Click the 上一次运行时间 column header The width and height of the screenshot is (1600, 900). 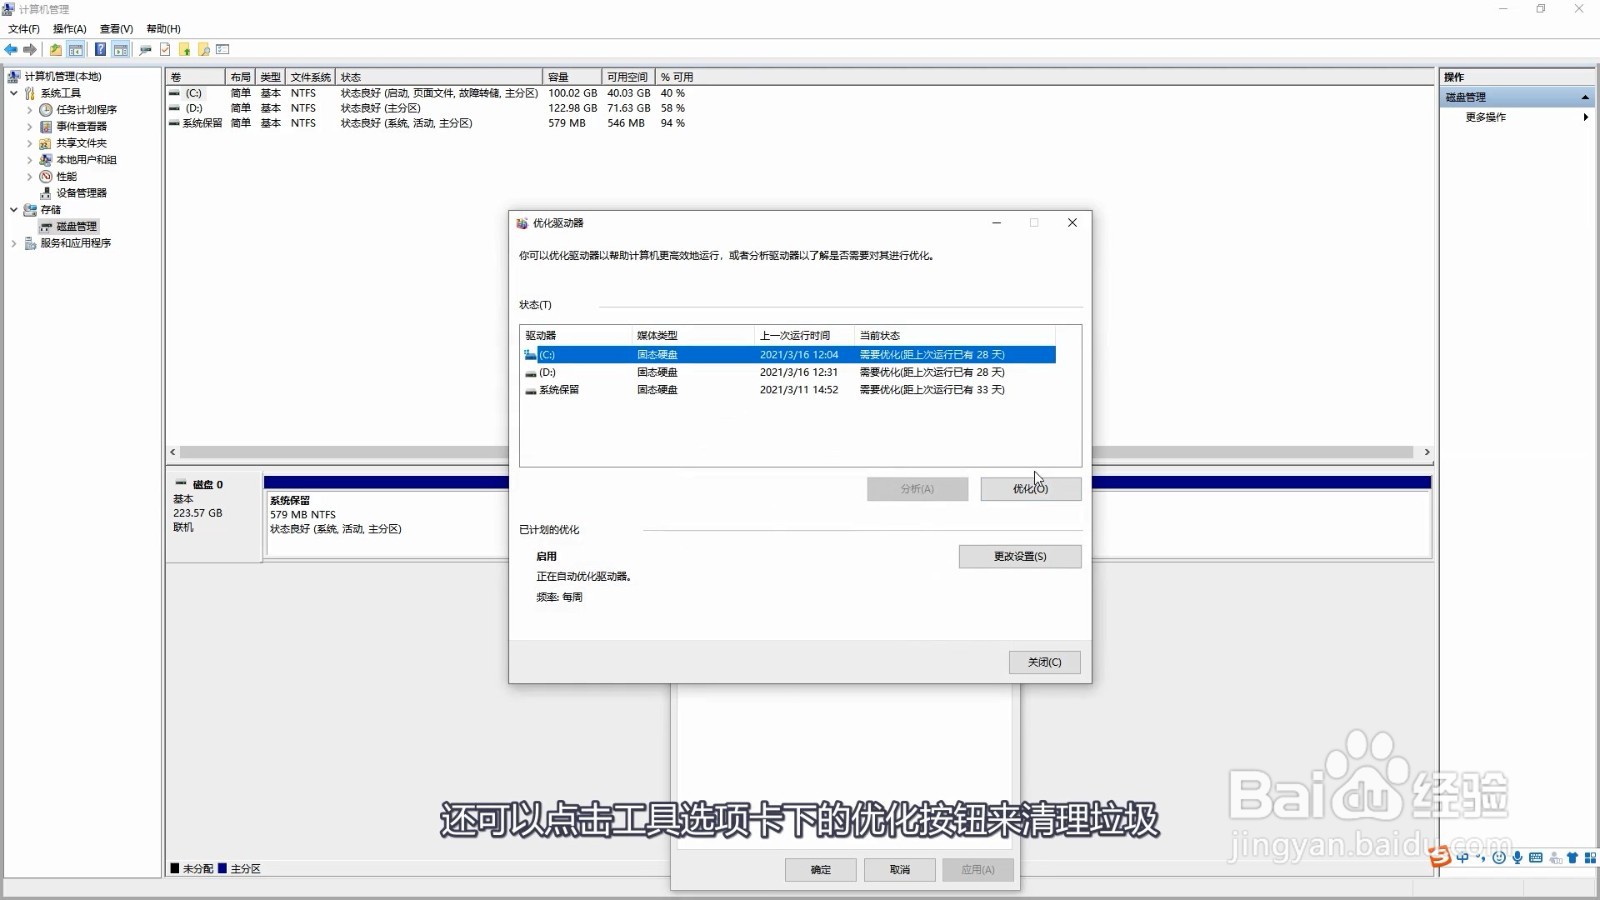coord(803,336)
